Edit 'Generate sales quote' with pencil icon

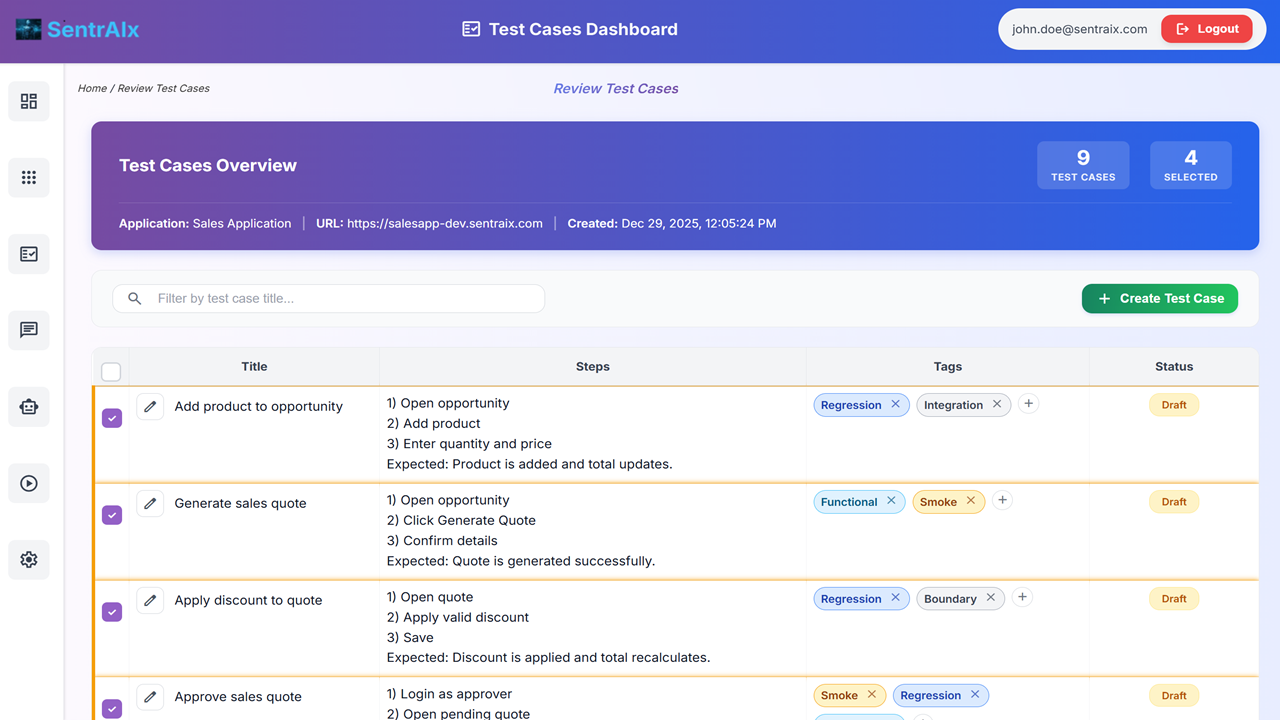150,503
